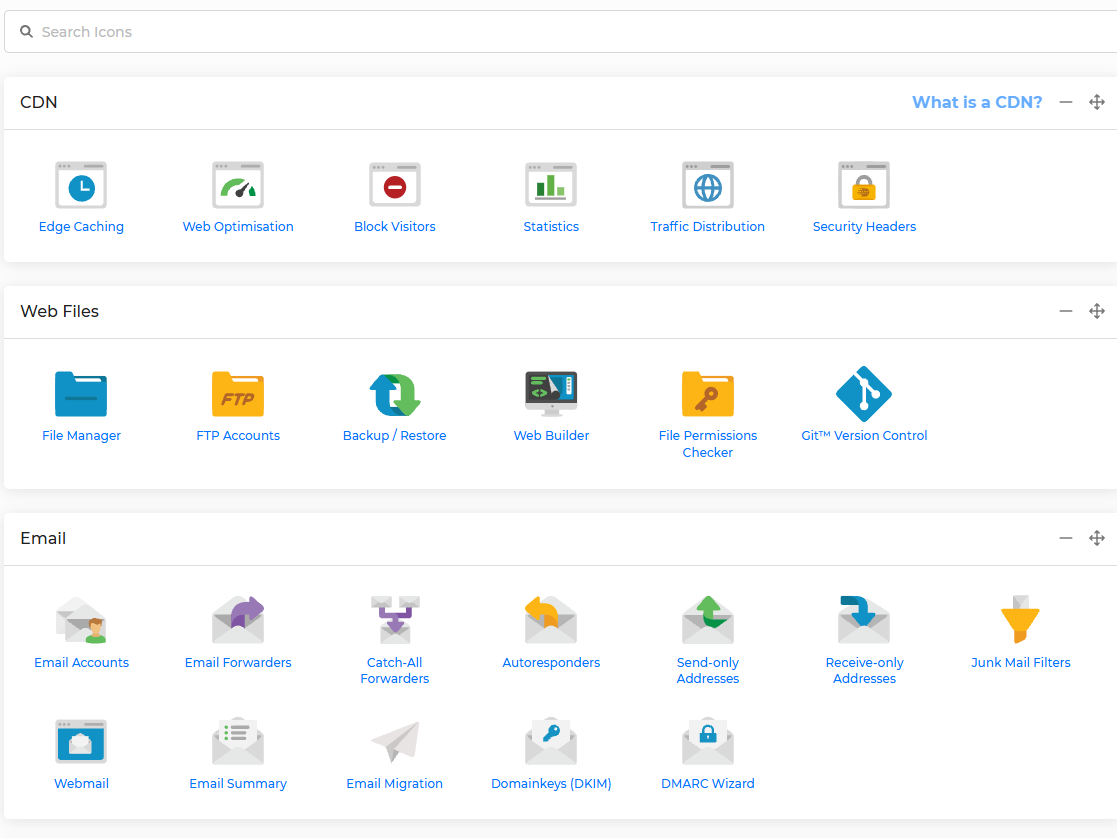1117x838 pixels.
Task: Click the Web Files section move handle
Action: pyautogui.click(x=1097, y=311)
